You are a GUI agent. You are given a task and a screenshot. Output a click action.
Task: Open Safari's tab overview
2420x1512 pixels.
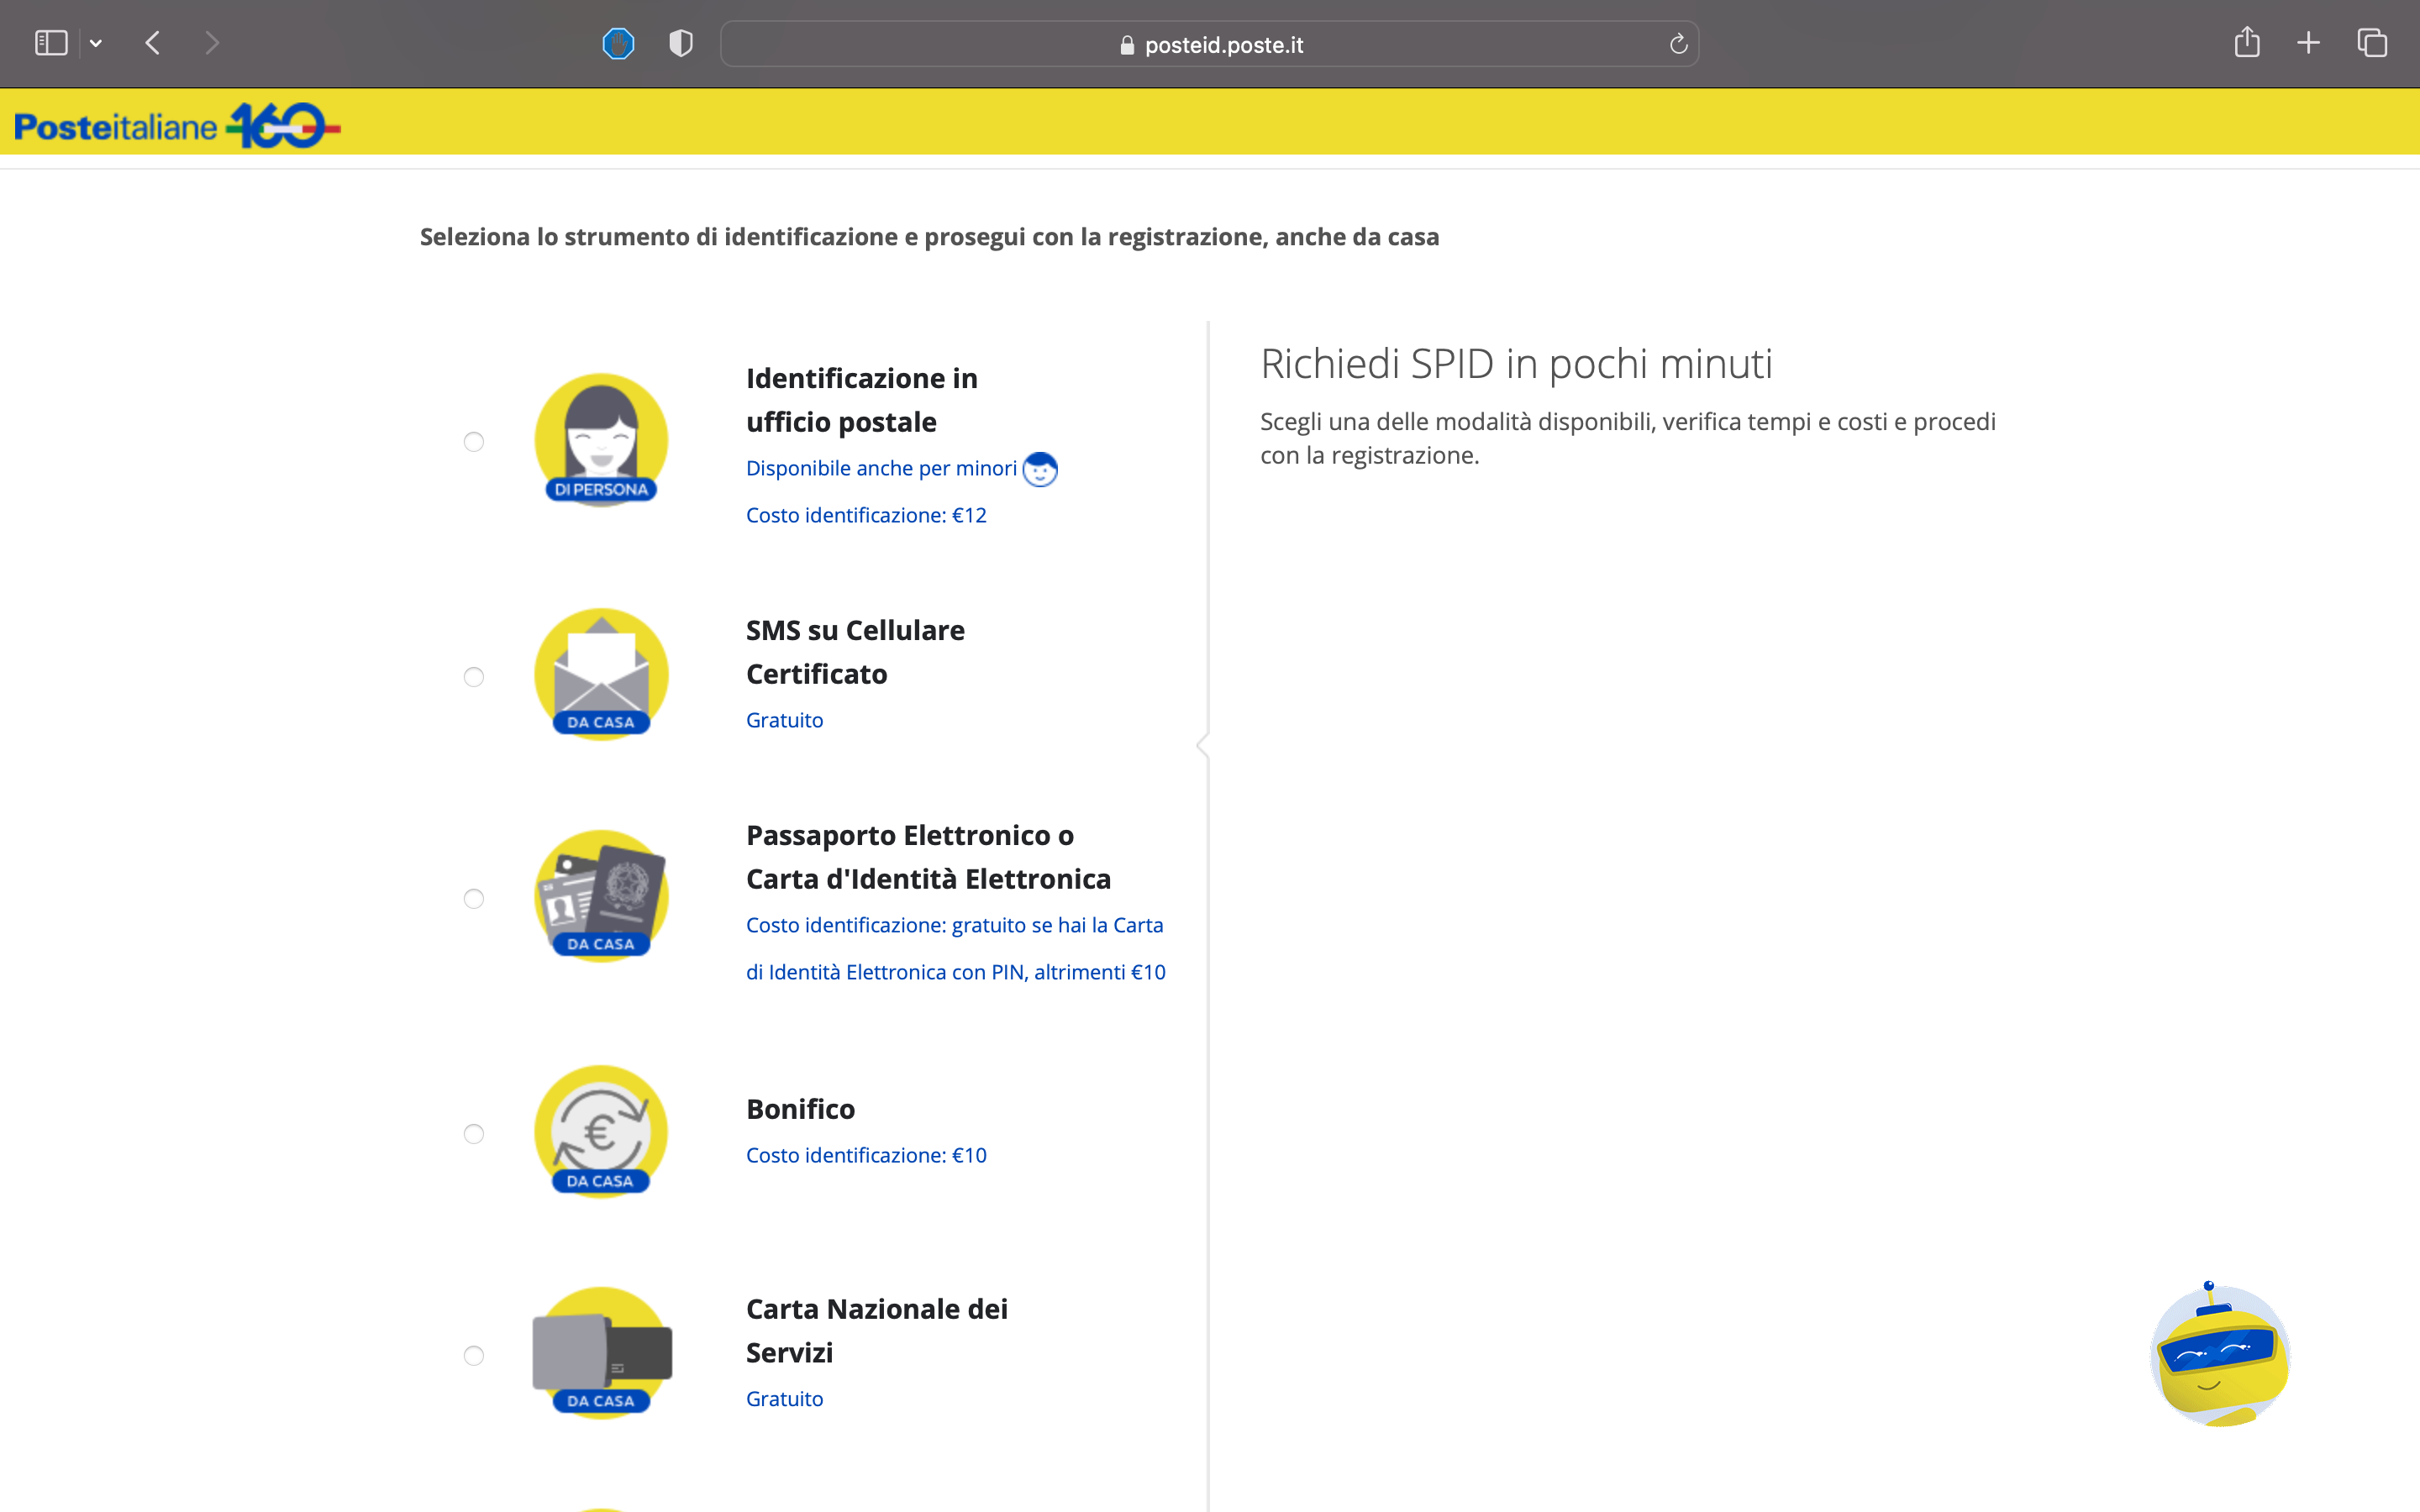2372,43
